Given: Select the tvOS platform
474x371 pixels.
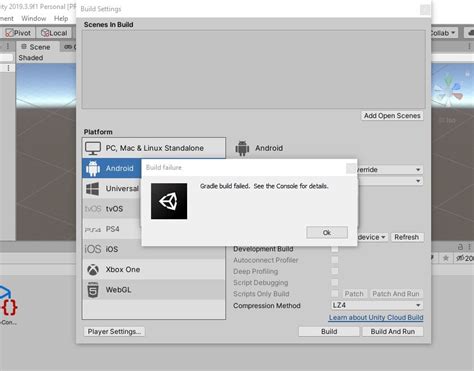Looking at the screenshot, I should (x=112, y=209).
